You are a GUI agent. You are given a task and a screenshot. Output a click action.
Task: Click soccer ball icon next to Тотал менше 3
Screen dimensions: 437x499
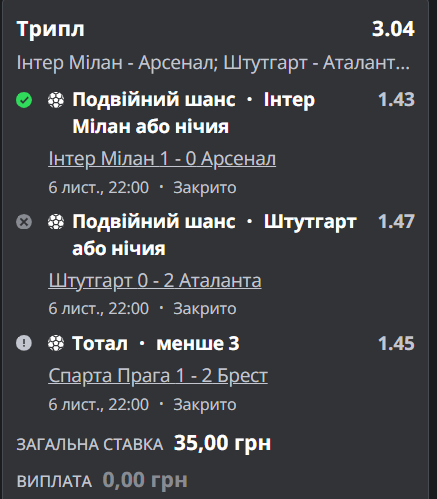(56, 343)
